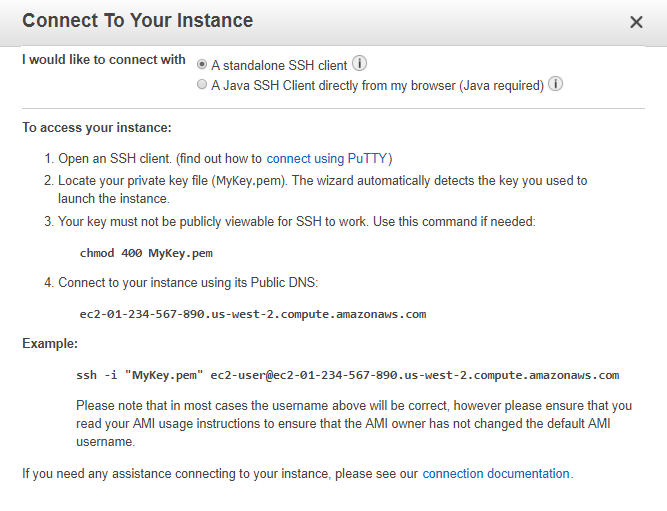This screenshot has height=511, width=667.
Task: Click the 'A standalone SSH client' label
Action: [279, 65]
